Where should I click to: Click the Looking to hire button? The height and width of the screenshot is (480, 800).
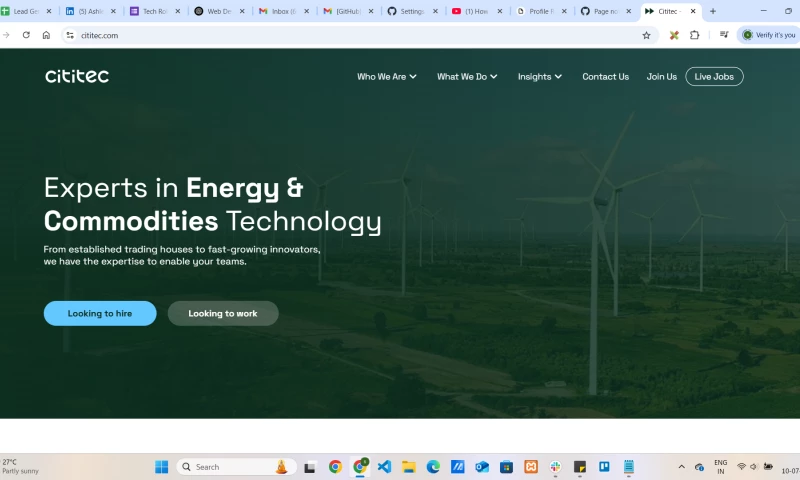point(100,313)
